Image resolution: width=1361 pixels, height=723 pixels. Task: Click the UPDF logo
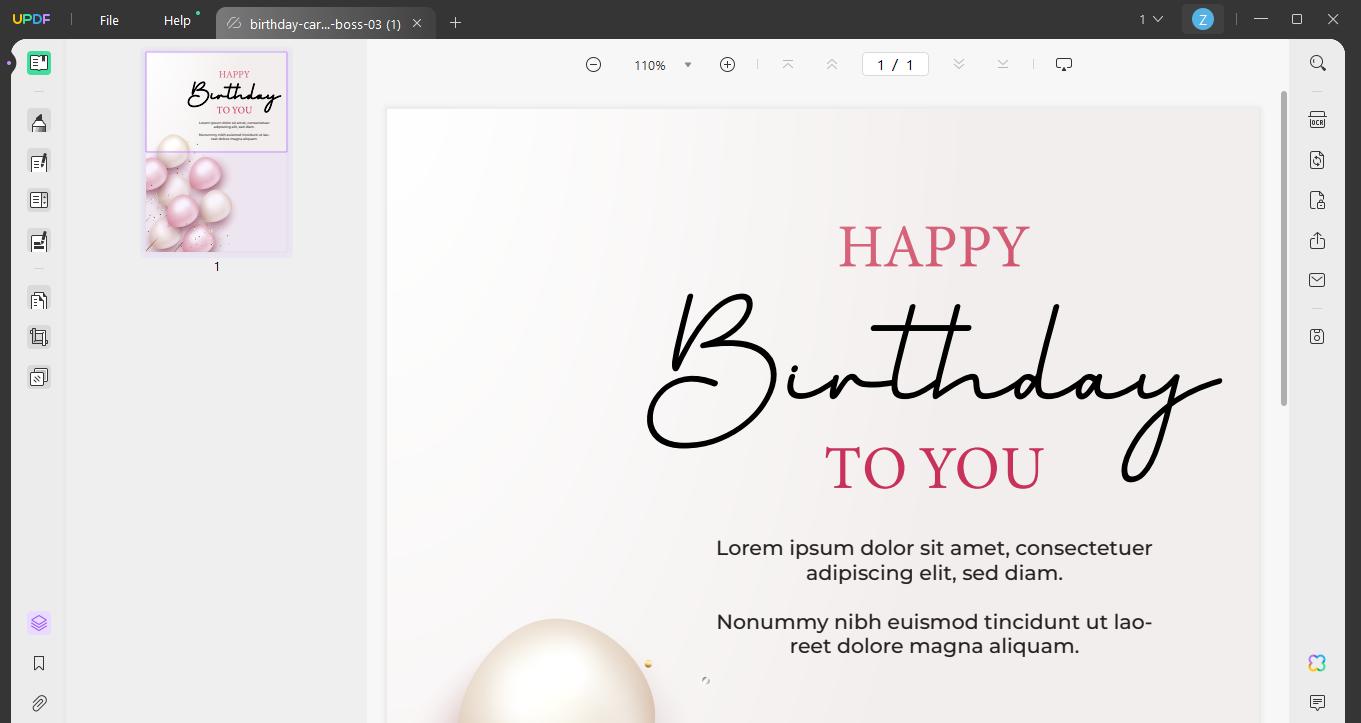(x=31, y=19)
